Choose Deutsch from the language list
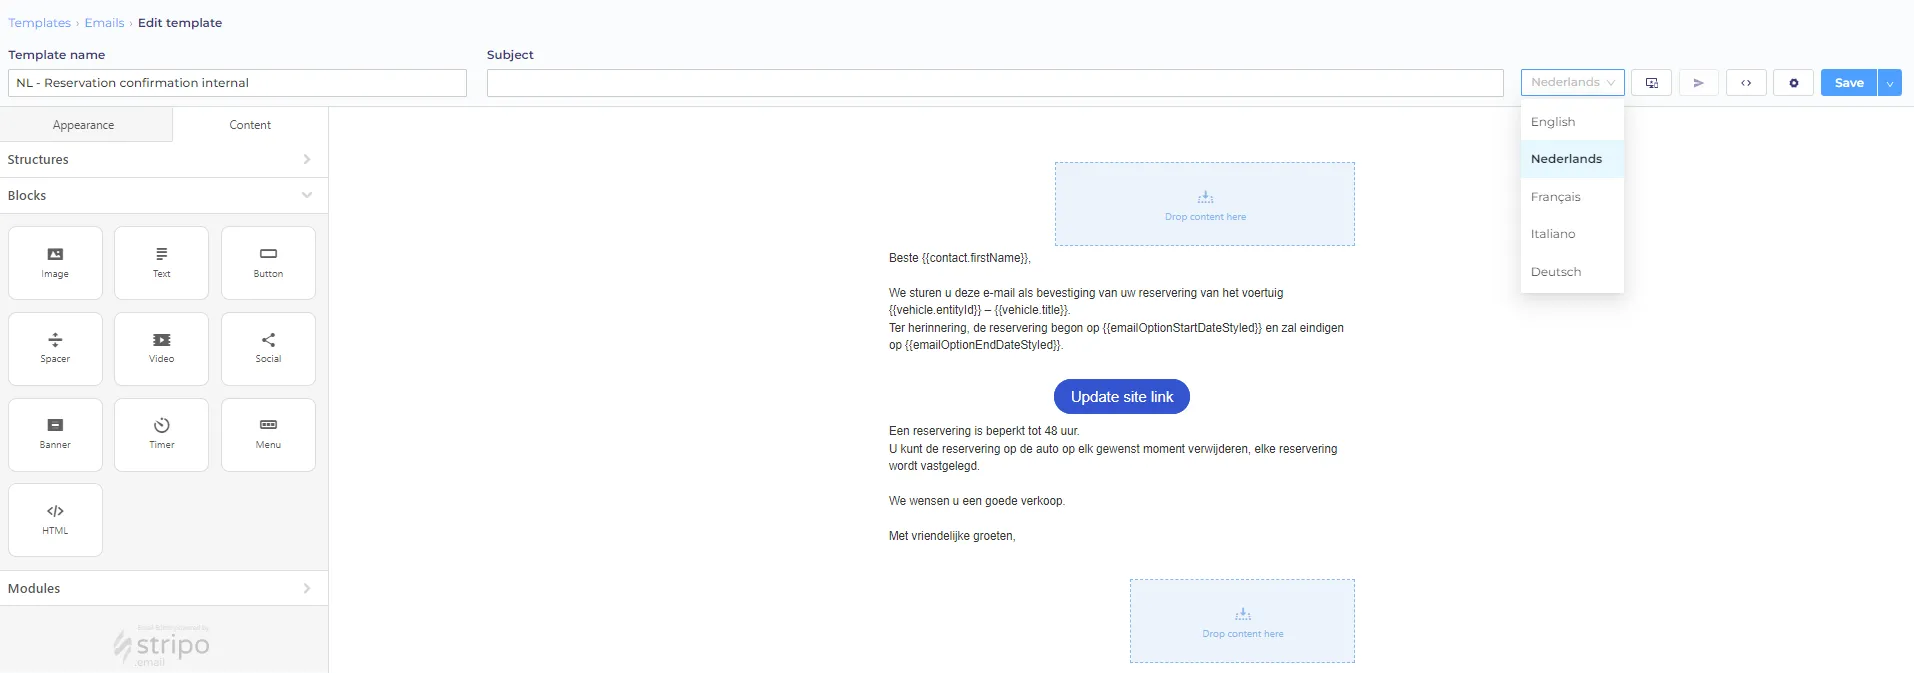Screen dimensions: 1914x673 (x=1572, y=272)
